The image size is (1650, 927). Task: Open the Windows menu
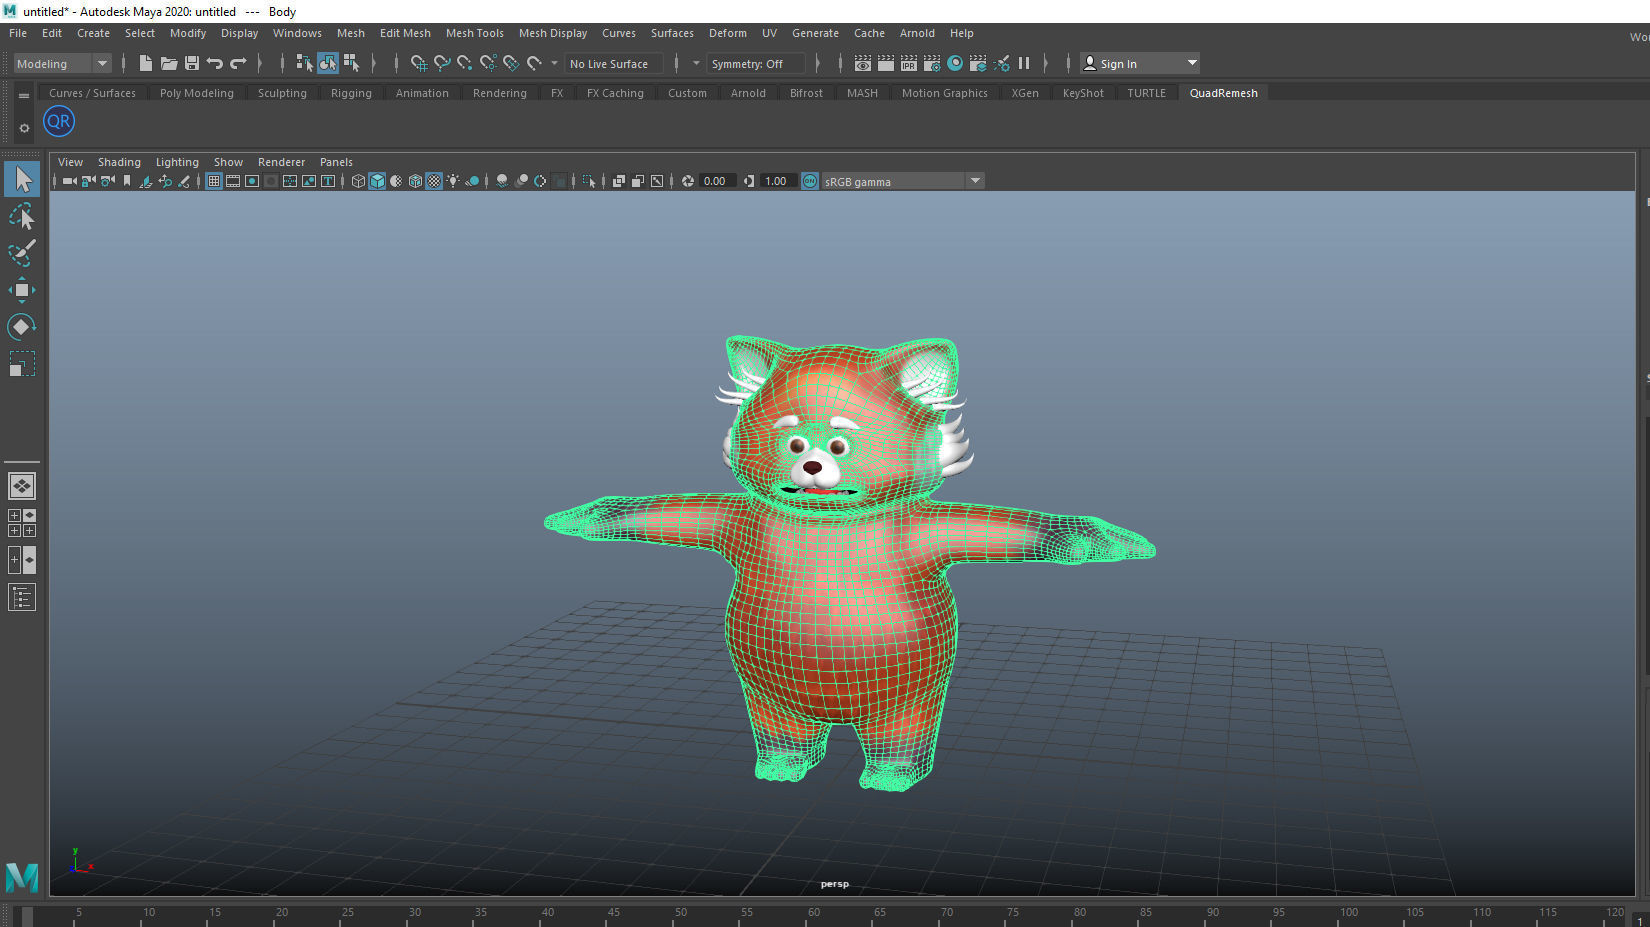coord(297,33)
